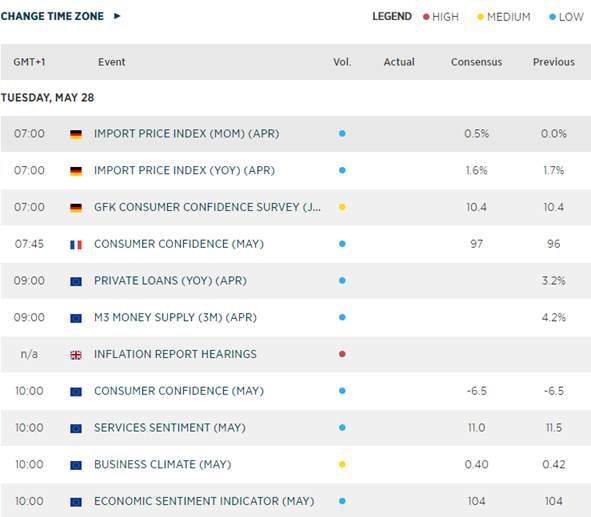Click the 11.0 consensus for Services Sentiment
This screenshot has width=591, height=517.
pyautogui.click(x=476, y=428)
